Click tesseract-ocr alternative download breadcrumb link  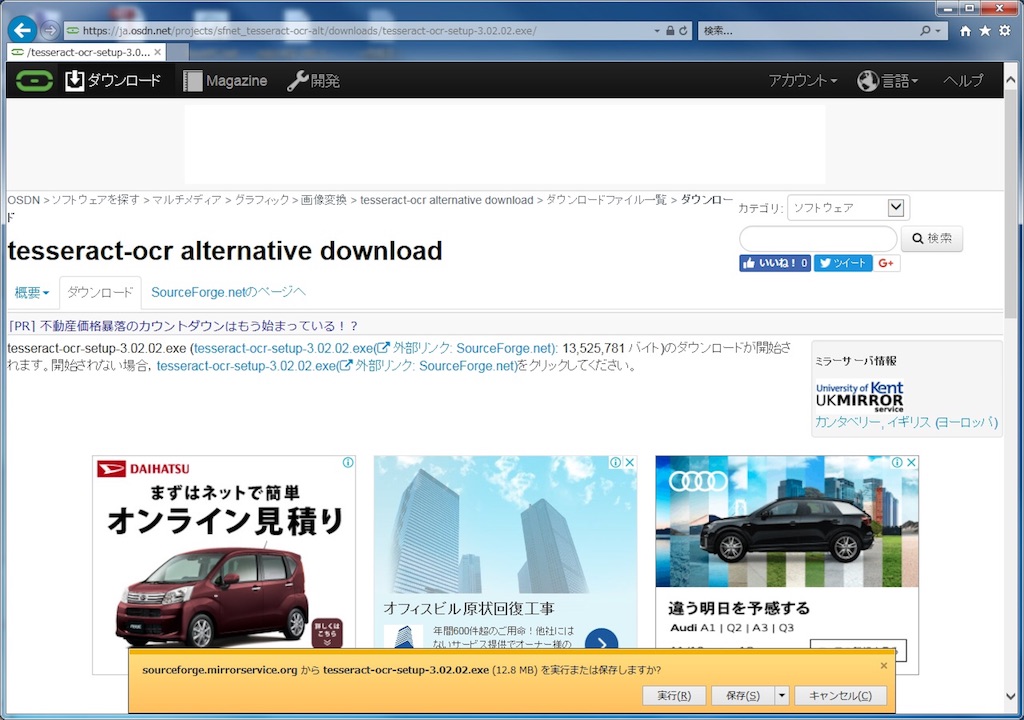pyautogui.click(x=447, y=200)
